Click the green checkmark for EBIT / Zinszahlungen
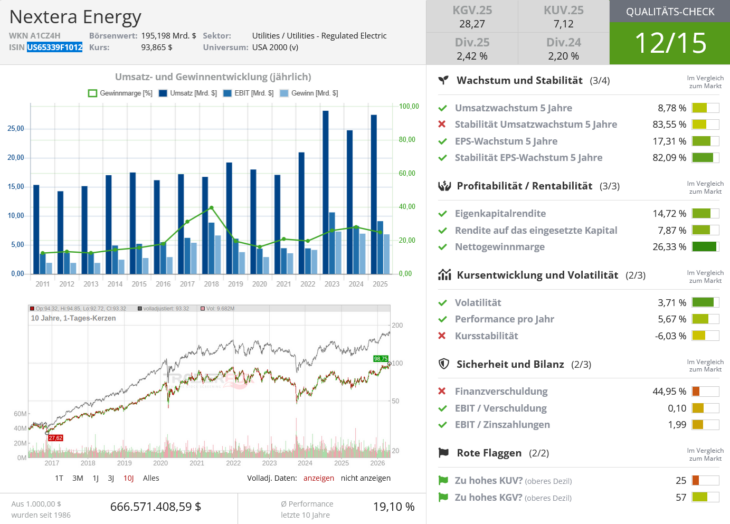This screenshot has width=730, height=524. coord(442,425)
